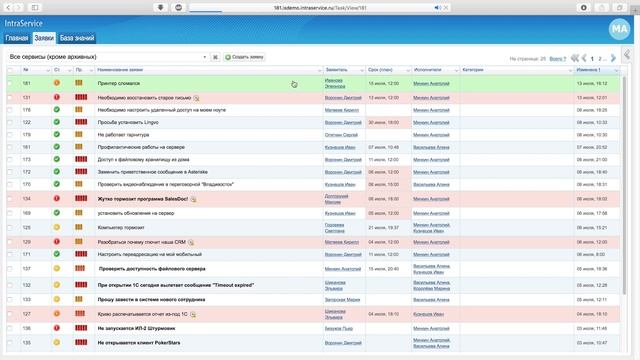Check the box for 'Не запускается ИЛ-2 Штурмовик'
Viewport: 640px width, 360px height.
click(x=10, y=329)
